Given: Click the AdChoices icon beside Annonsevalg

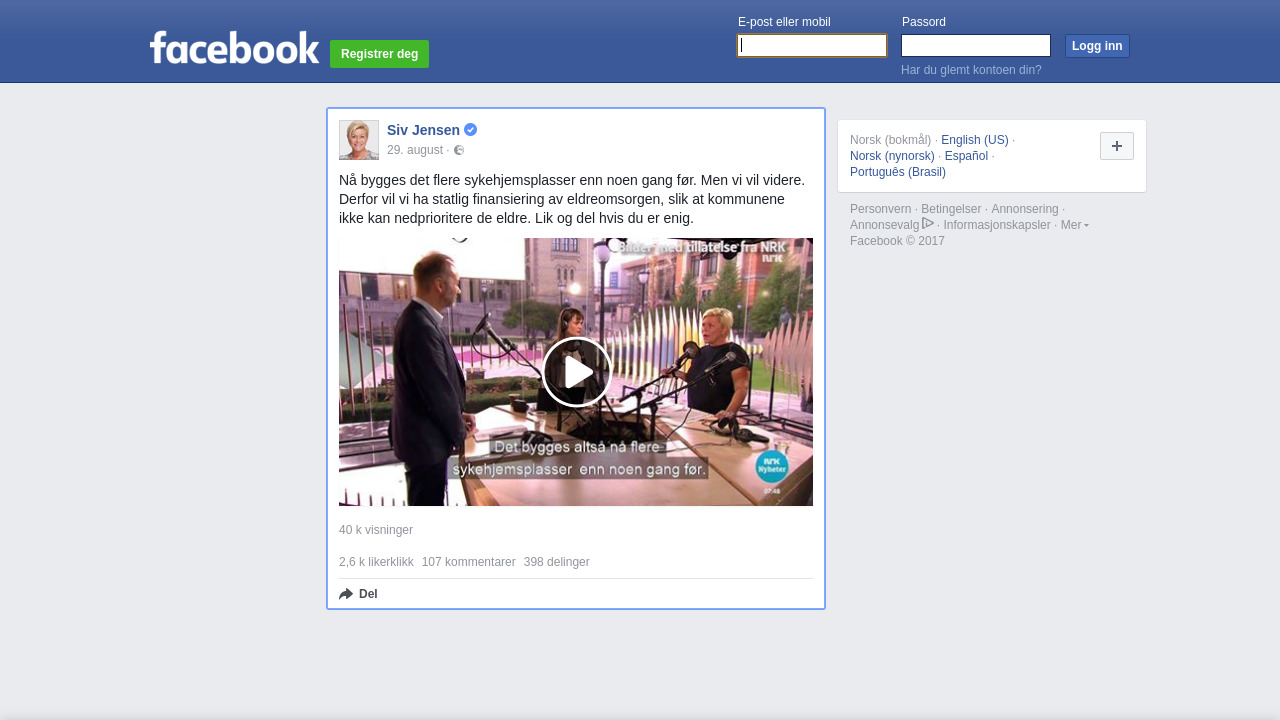Looking at the screenshot, I should (928, 224).
